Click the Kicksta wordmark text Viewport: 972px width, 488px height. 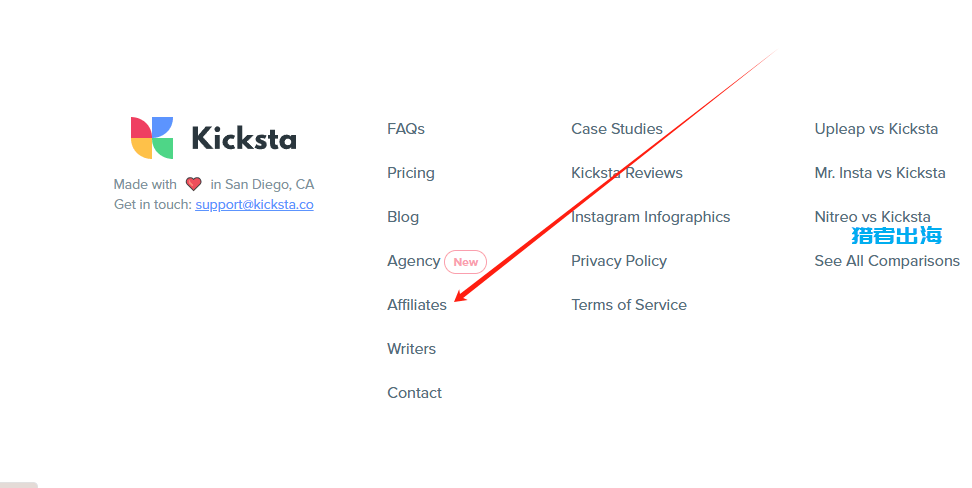click(x=244, y=138)
